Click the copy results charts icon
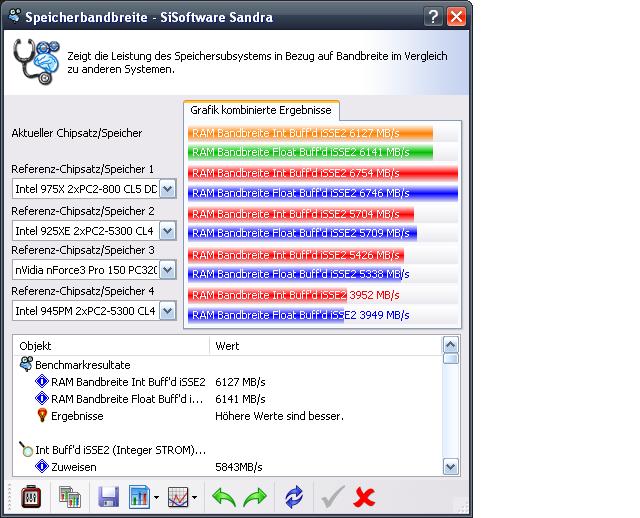The height and width of the screenshot is (518, 640). (x=69, y=497)
